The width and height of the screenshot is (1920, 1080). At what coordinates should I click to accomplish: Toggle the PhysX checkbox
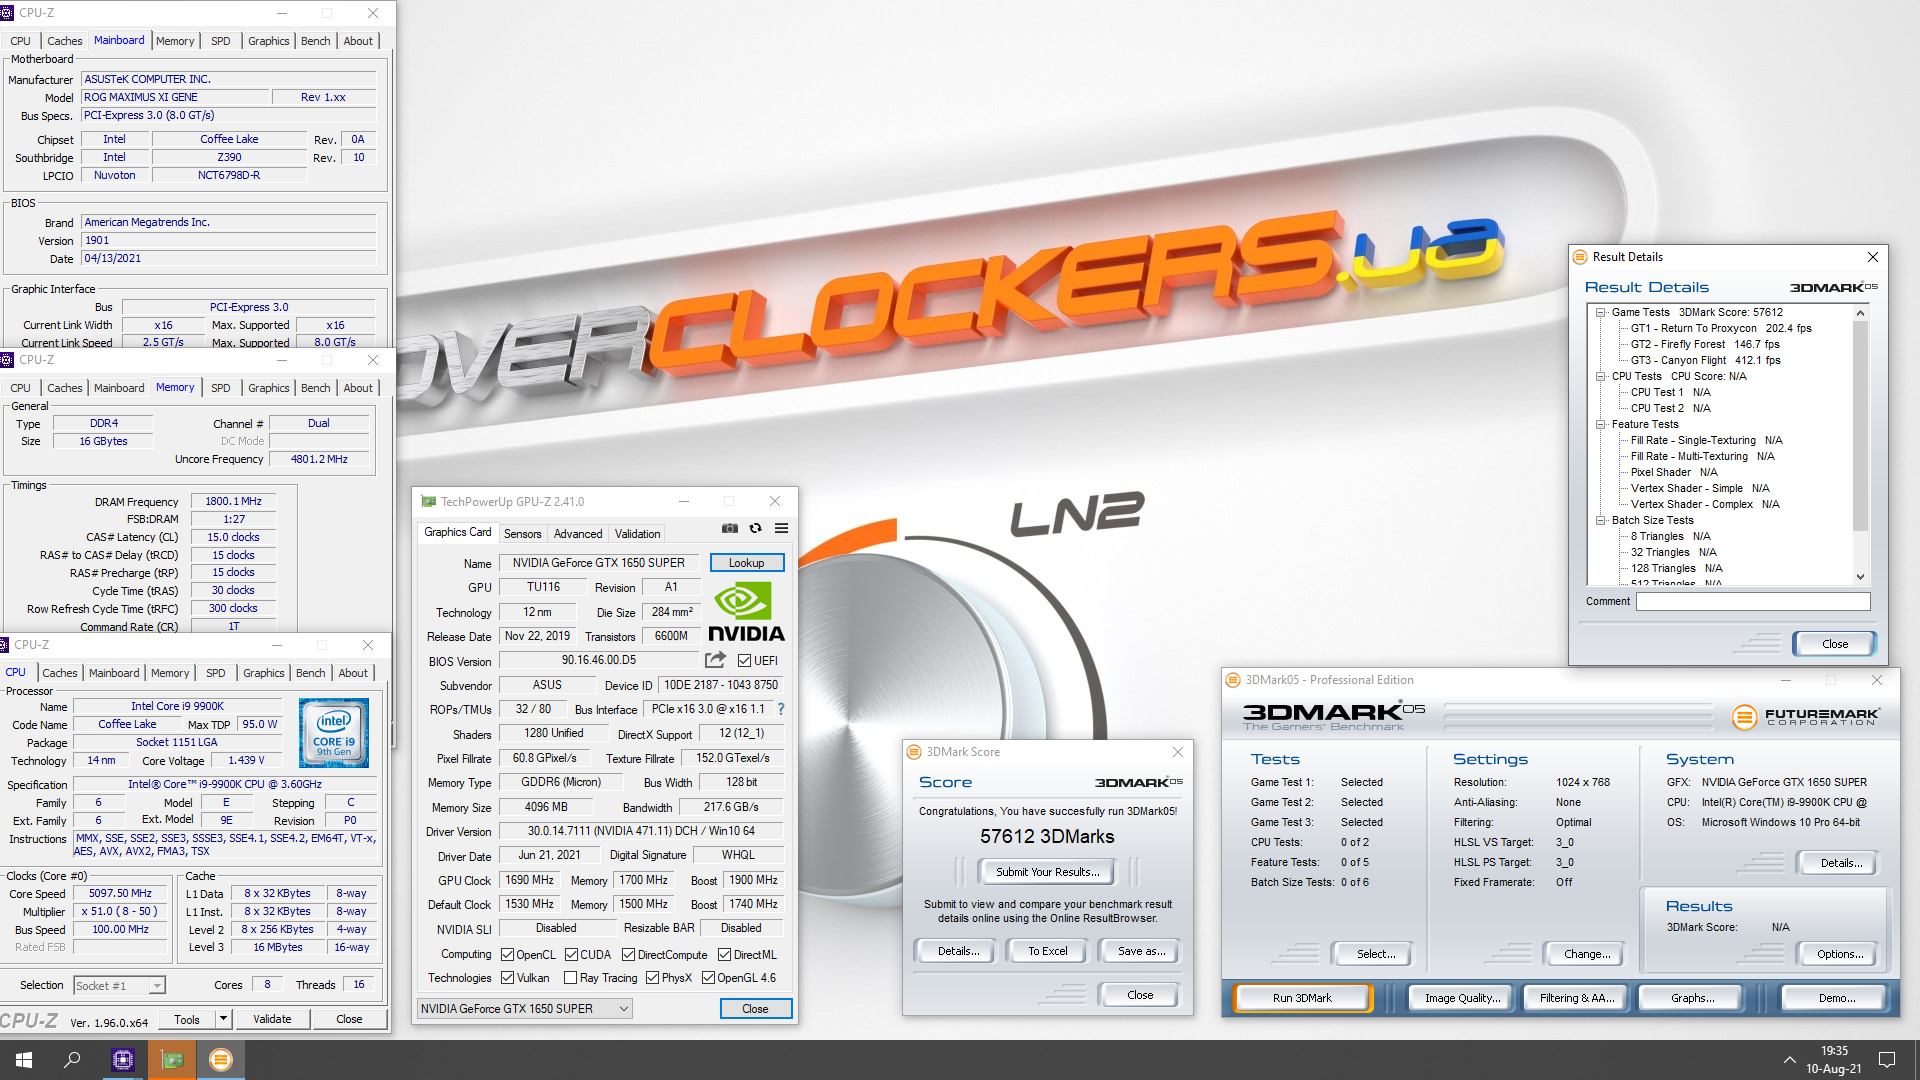tap(652, 978)
